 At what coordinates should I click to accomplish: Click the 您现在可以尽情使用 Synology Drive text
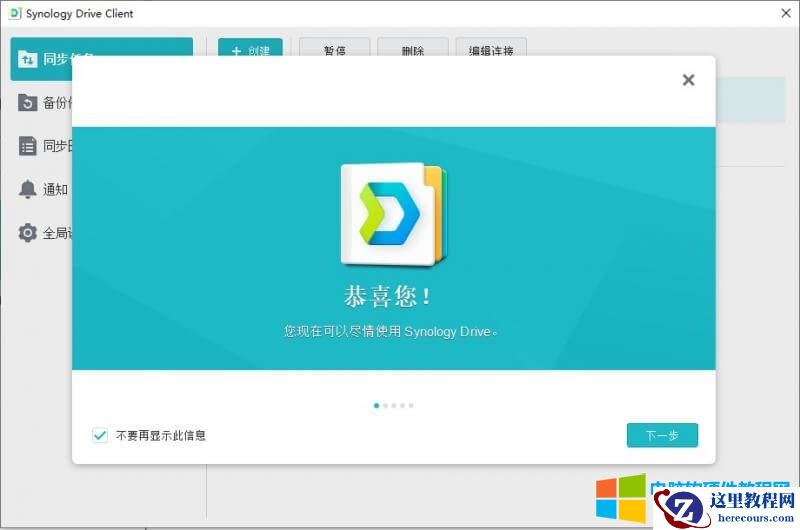[391, 332]
